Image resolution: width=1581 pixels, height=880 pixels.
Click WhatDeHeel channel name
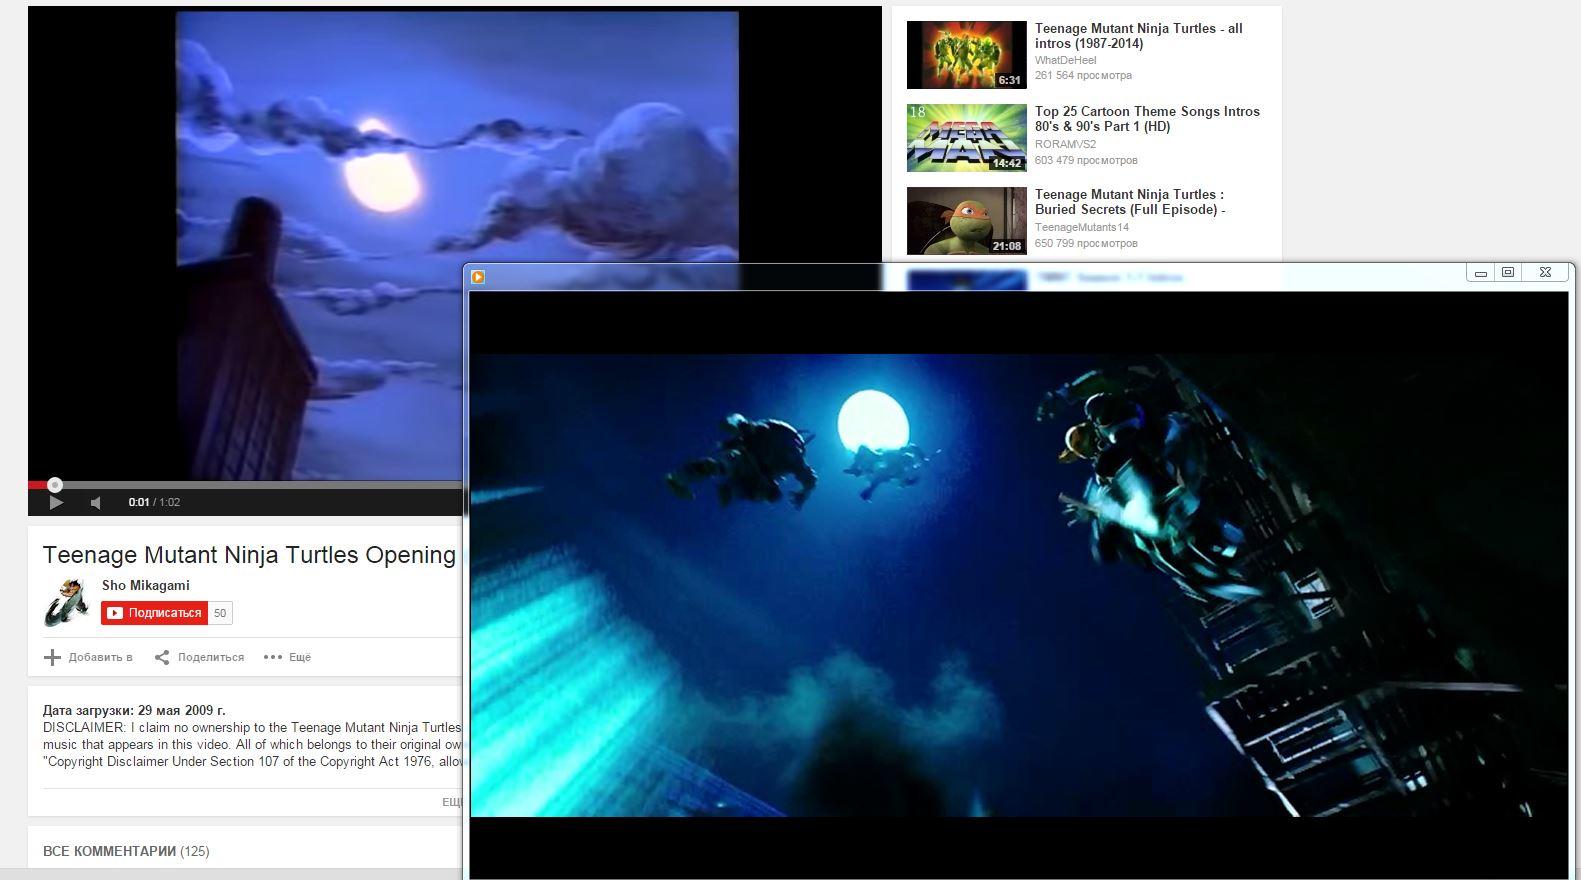click(x=1066, y=60)
